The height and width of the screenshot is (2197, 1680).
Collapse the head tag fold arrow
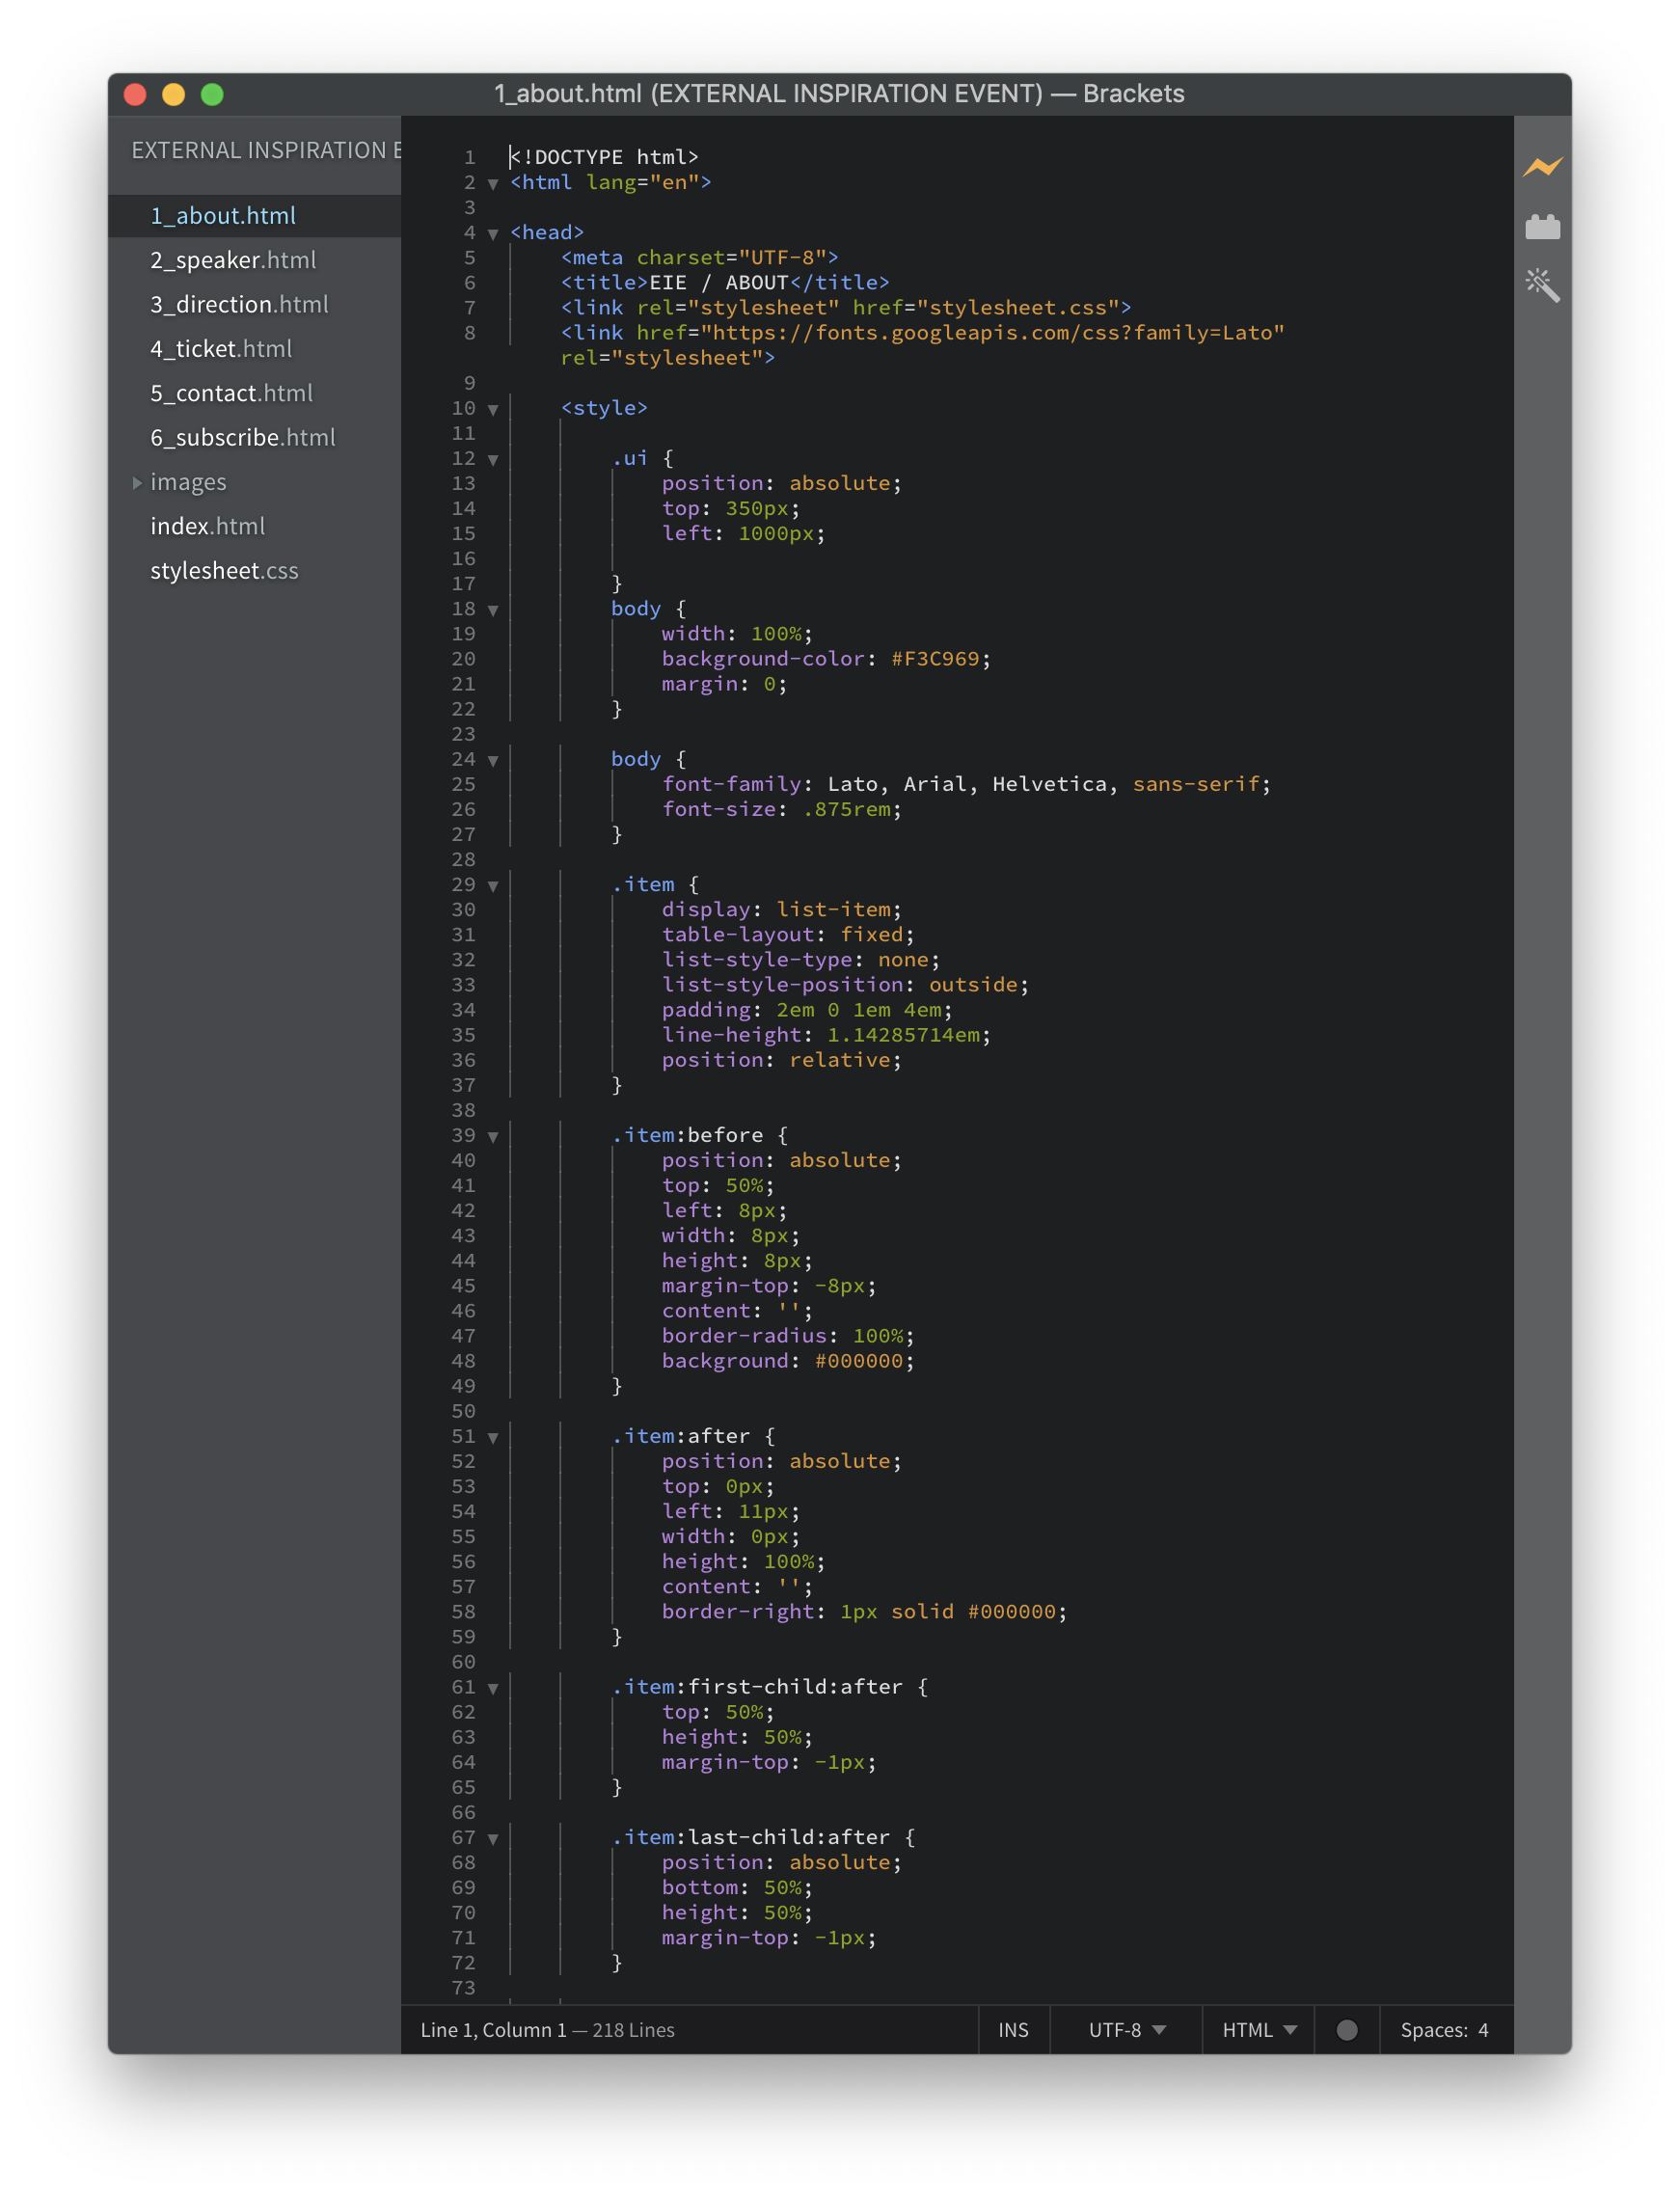pos(493,234)
